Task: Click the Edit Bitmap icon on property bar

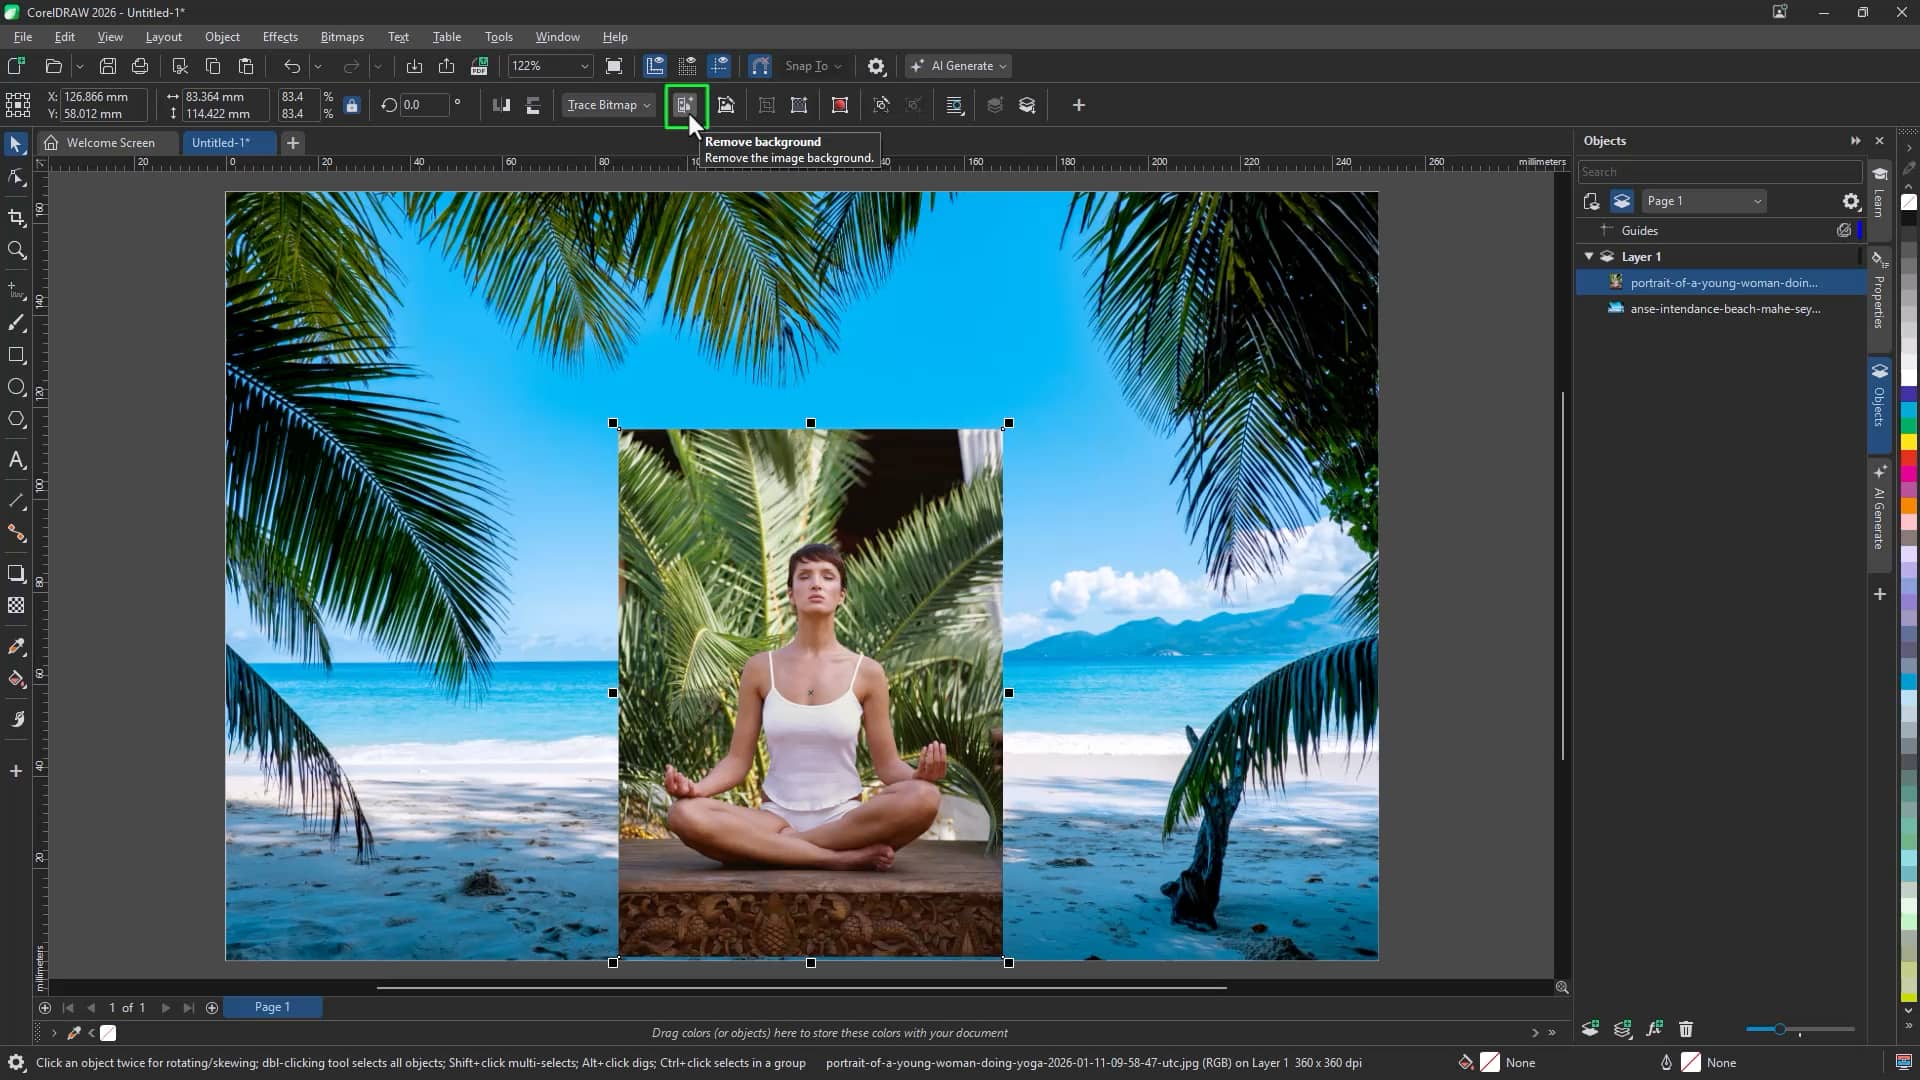Action: pos(727,105)
